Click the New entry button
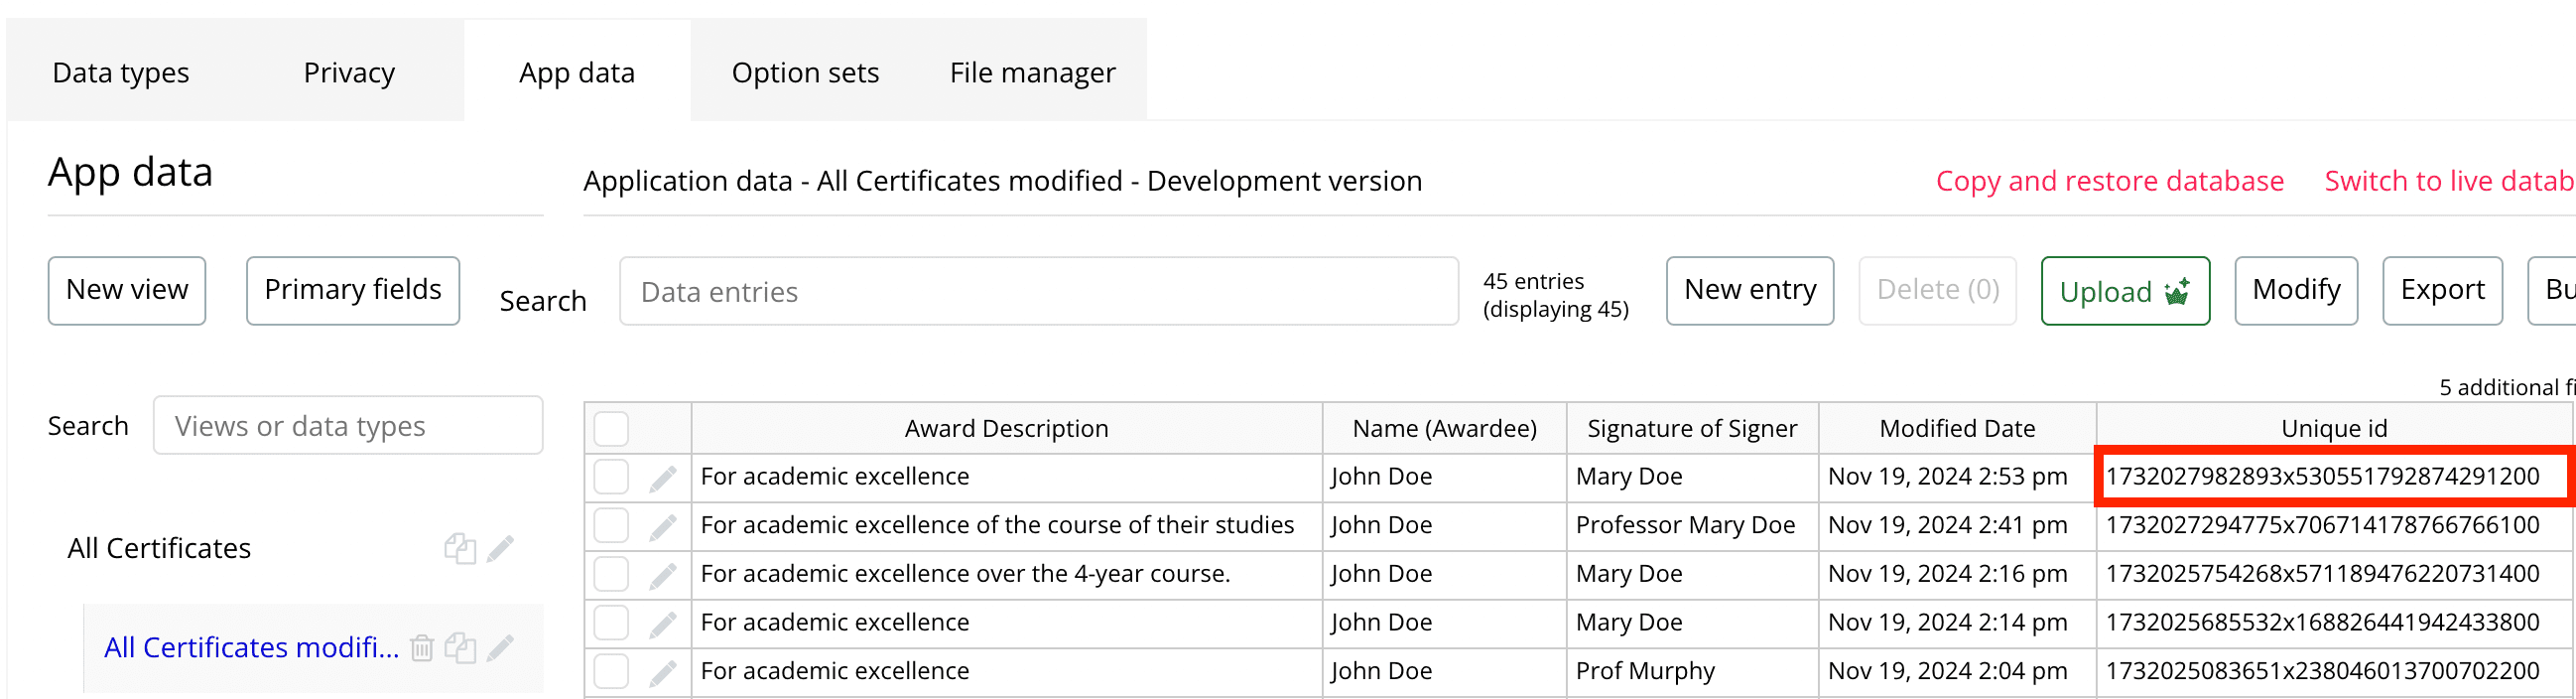Screen dimensions: 2576x699 (x=1749, y=291)
